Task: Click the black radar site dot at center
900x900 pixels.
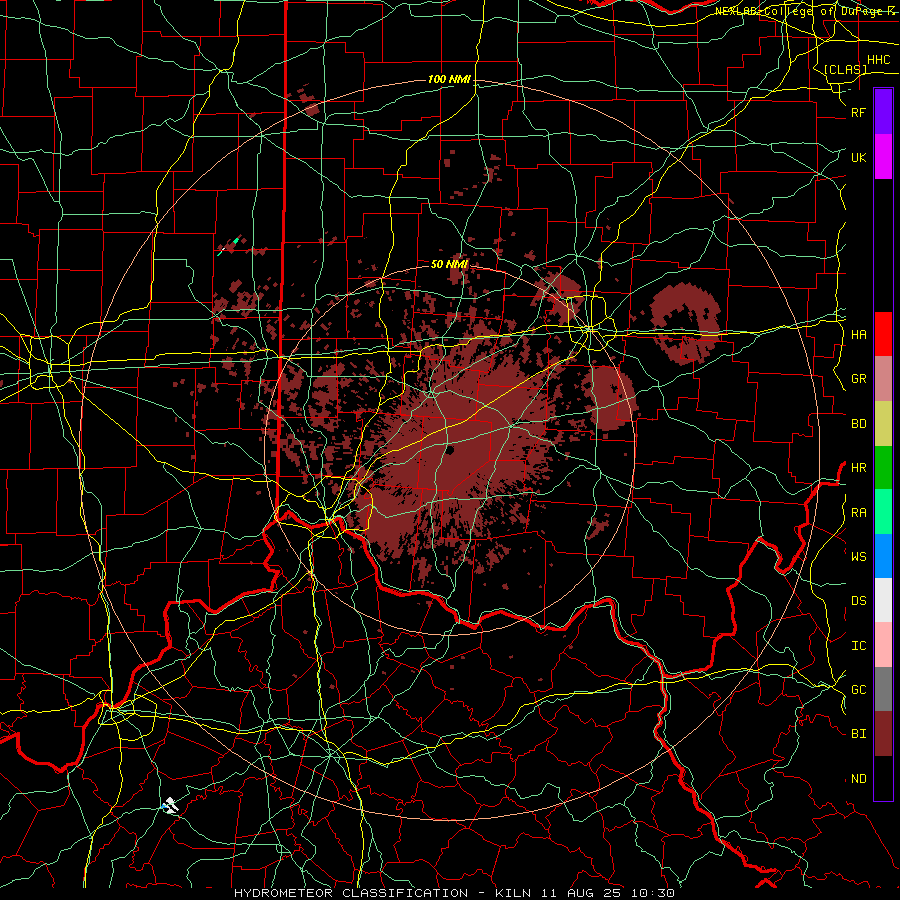Action: pyautogui.click(x=450, y=451)
